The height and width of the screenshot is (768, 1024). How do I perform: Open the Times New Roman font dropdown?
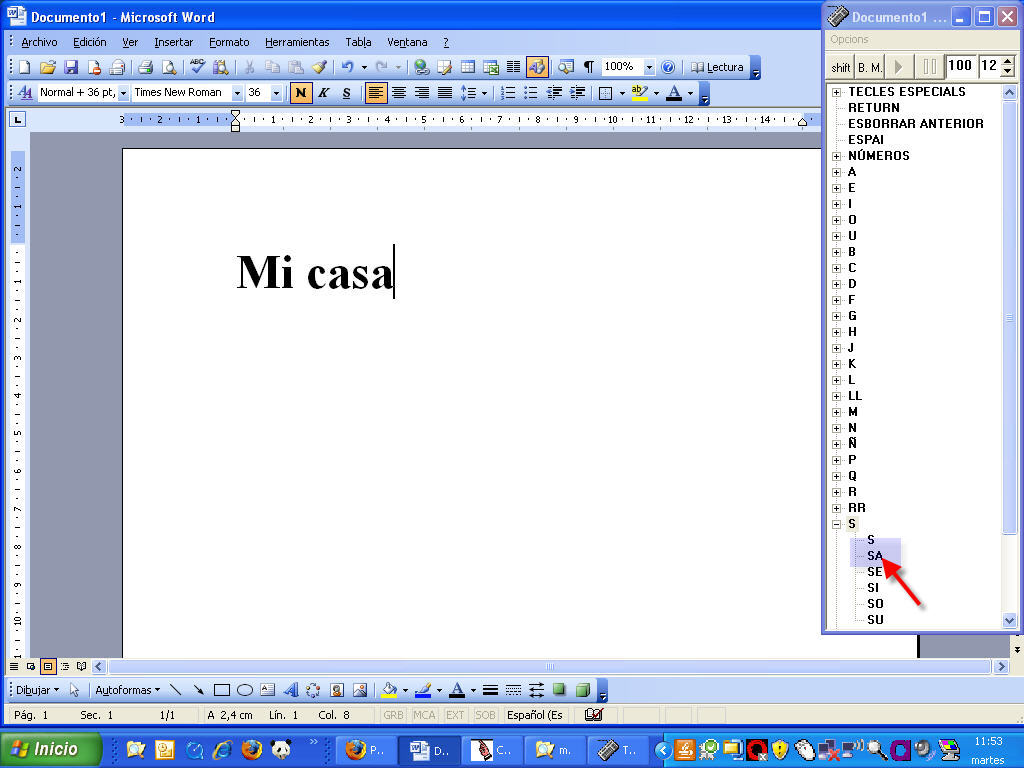coord(237,93)
